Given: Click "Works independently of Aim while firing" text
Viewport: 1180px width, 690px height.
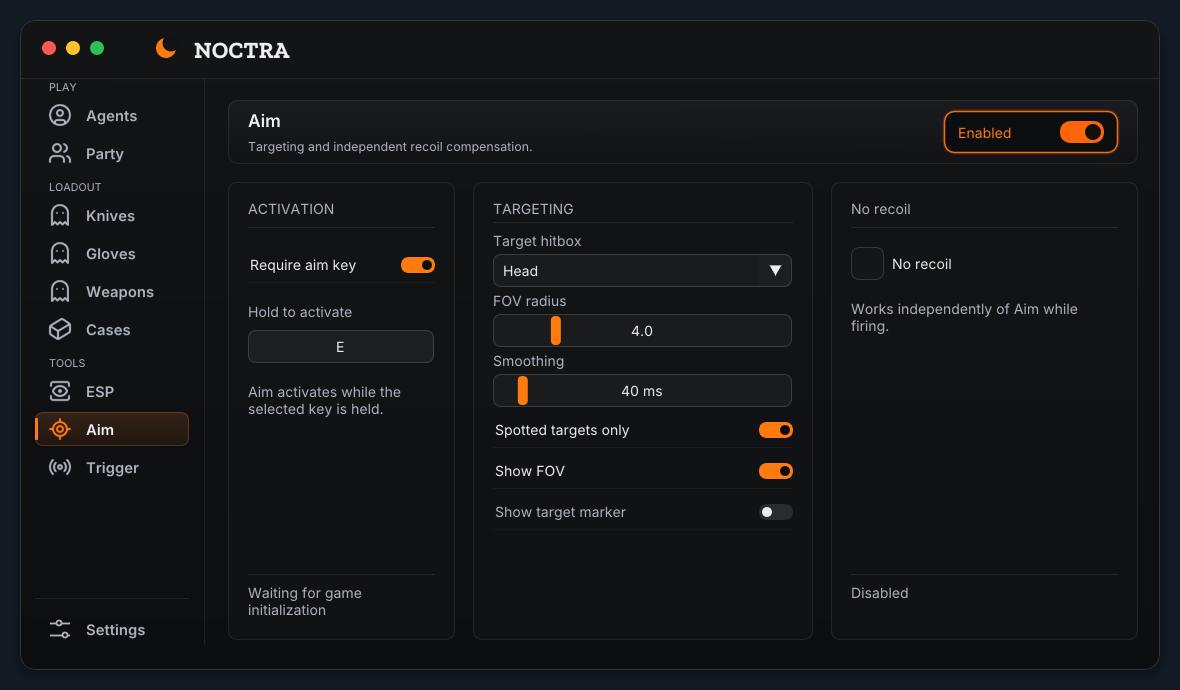Looking at the screenshot, I should pos(964,318).
